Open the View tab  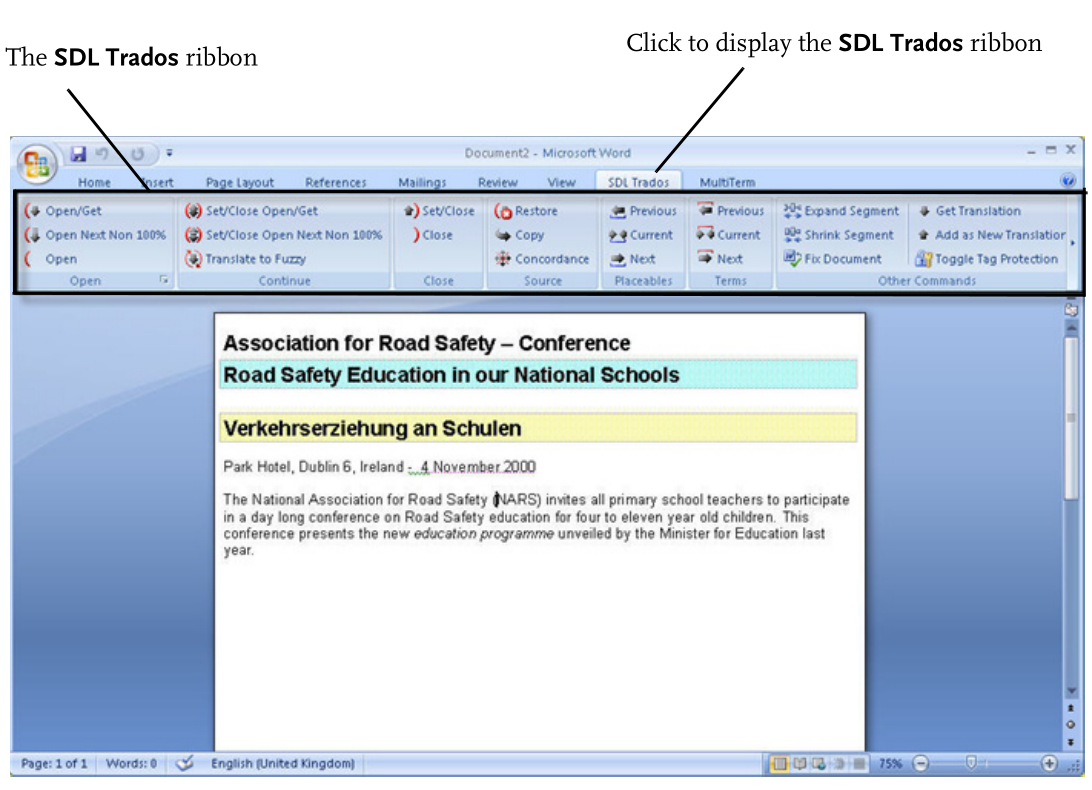(x=561, y=182)
